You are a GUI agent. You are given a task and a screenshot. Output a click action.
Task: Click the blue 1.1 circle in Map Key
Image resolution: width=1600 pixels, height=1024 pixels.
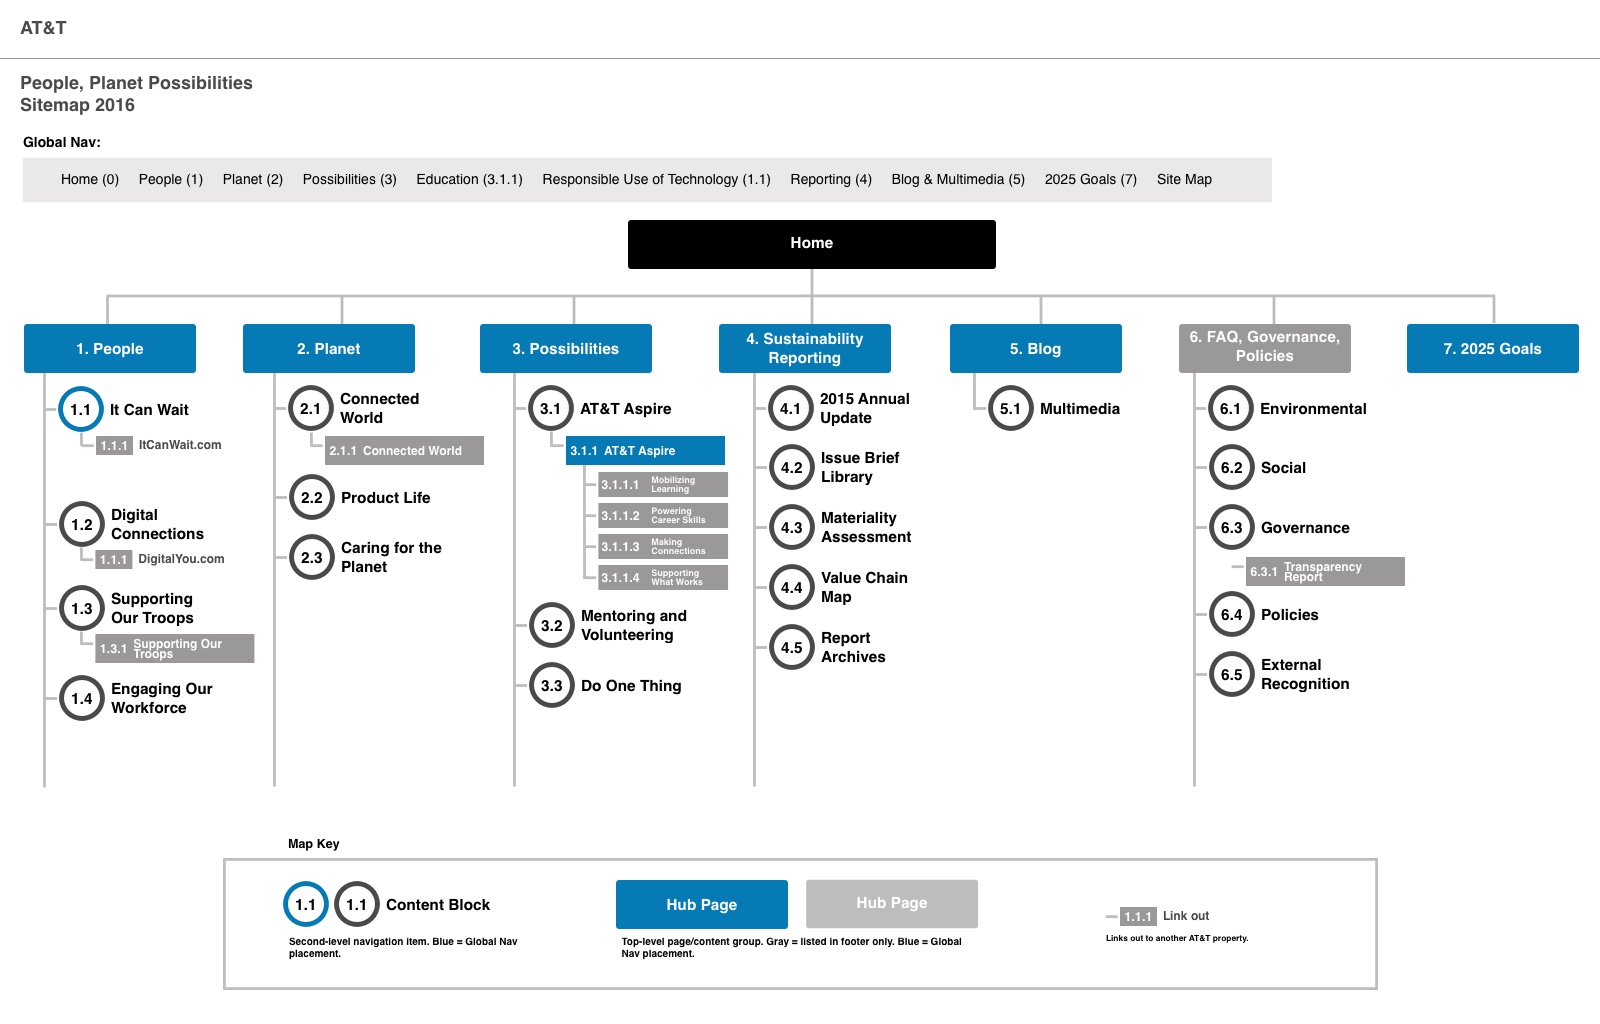pyautogui.click(x=306, y=905)
